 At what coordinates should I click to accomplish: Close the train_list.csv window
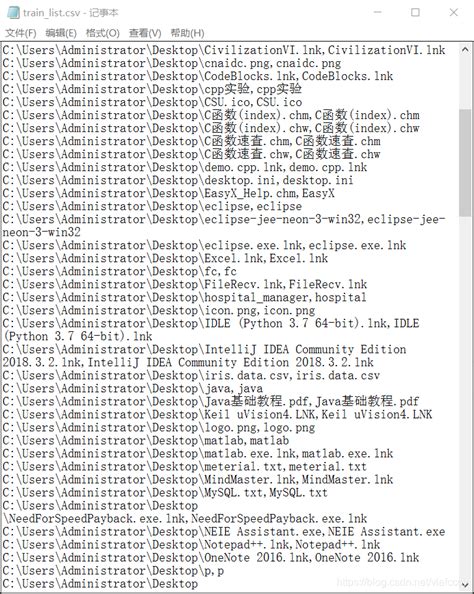pyautogui.click(x=454, y=13)
